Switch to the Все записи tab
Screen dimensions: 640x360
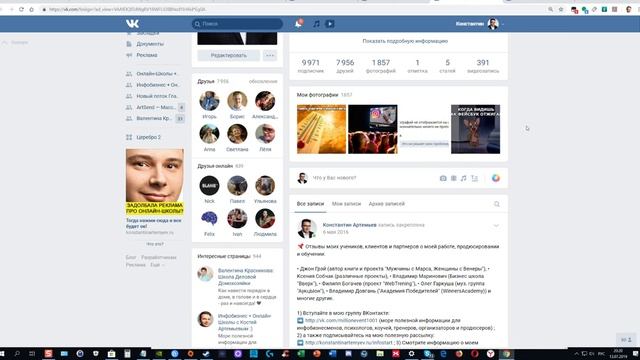pyautogui.click(x=310, y=204)
